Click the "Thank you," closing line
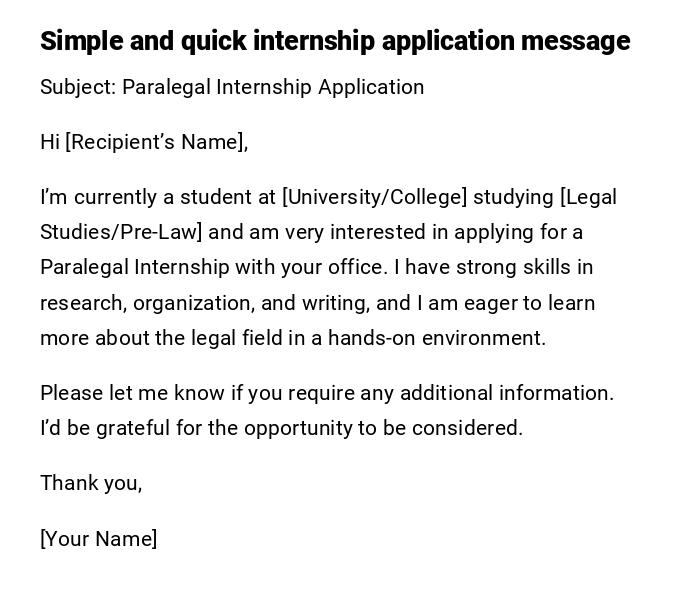This screenshot has height=601, width=700. click(91, 483)
